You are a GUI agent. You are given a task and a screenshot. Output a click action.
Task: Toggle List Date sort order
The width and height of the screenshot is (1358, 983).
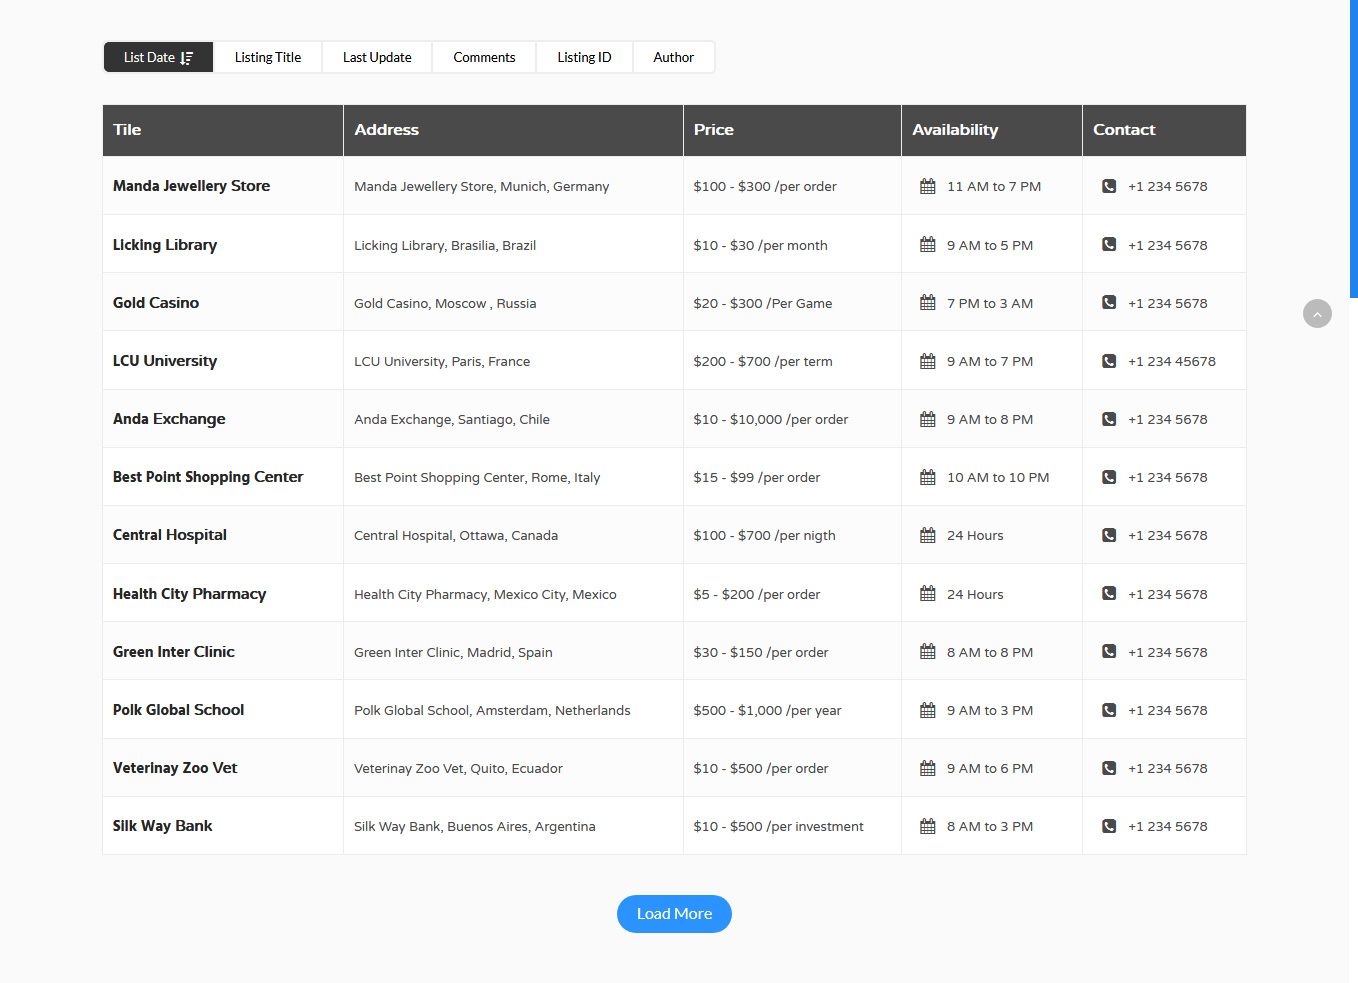coord(158,57)
